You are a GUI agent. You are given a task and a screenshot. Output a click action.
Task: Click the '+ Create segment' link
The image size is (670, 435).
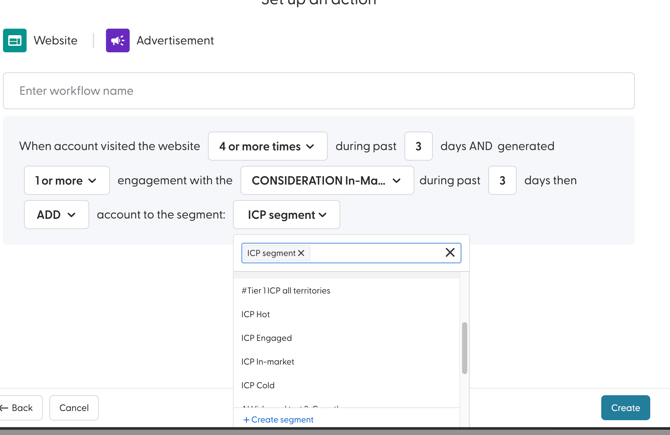pos(278,420)
